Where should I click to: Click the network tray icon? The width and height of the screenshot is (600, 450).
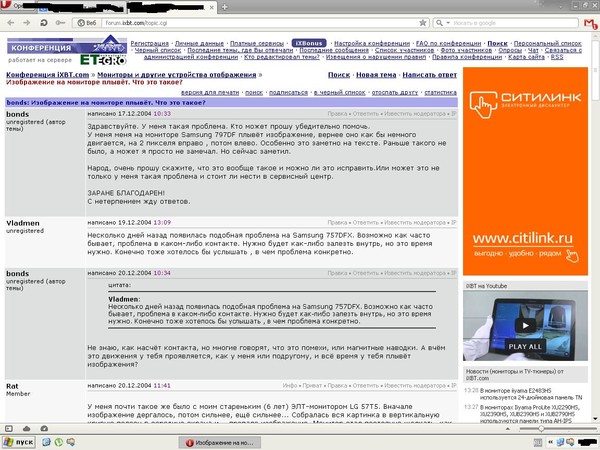tap(560, 443)
